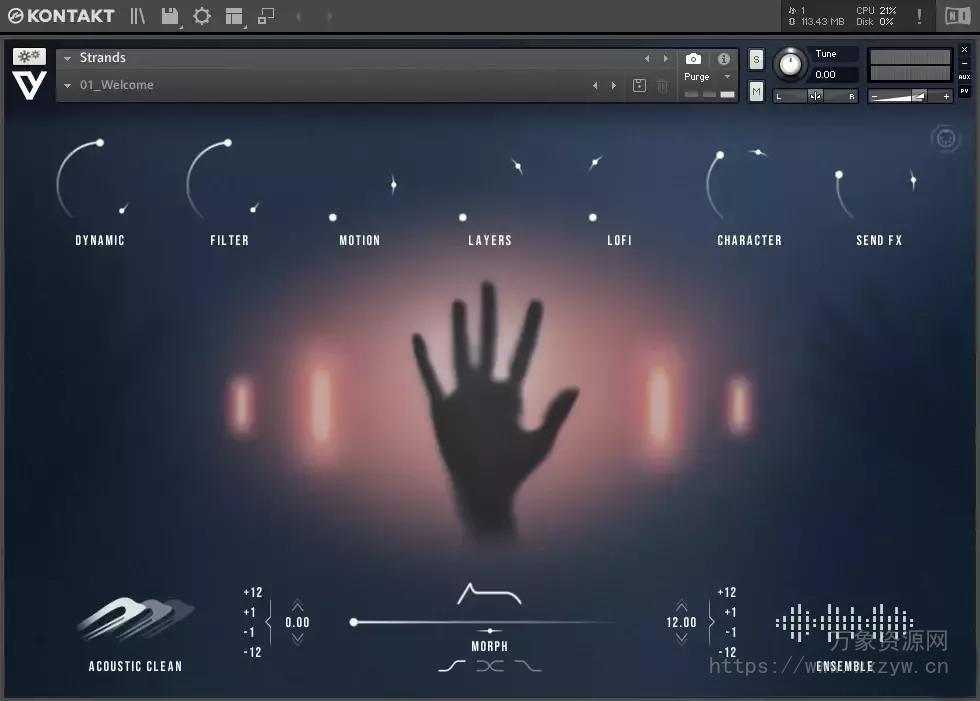The width and height of the screenshot is (980, 701).
Task: Collapse the 01_Welcome instrument view
Action: [66, 85]
